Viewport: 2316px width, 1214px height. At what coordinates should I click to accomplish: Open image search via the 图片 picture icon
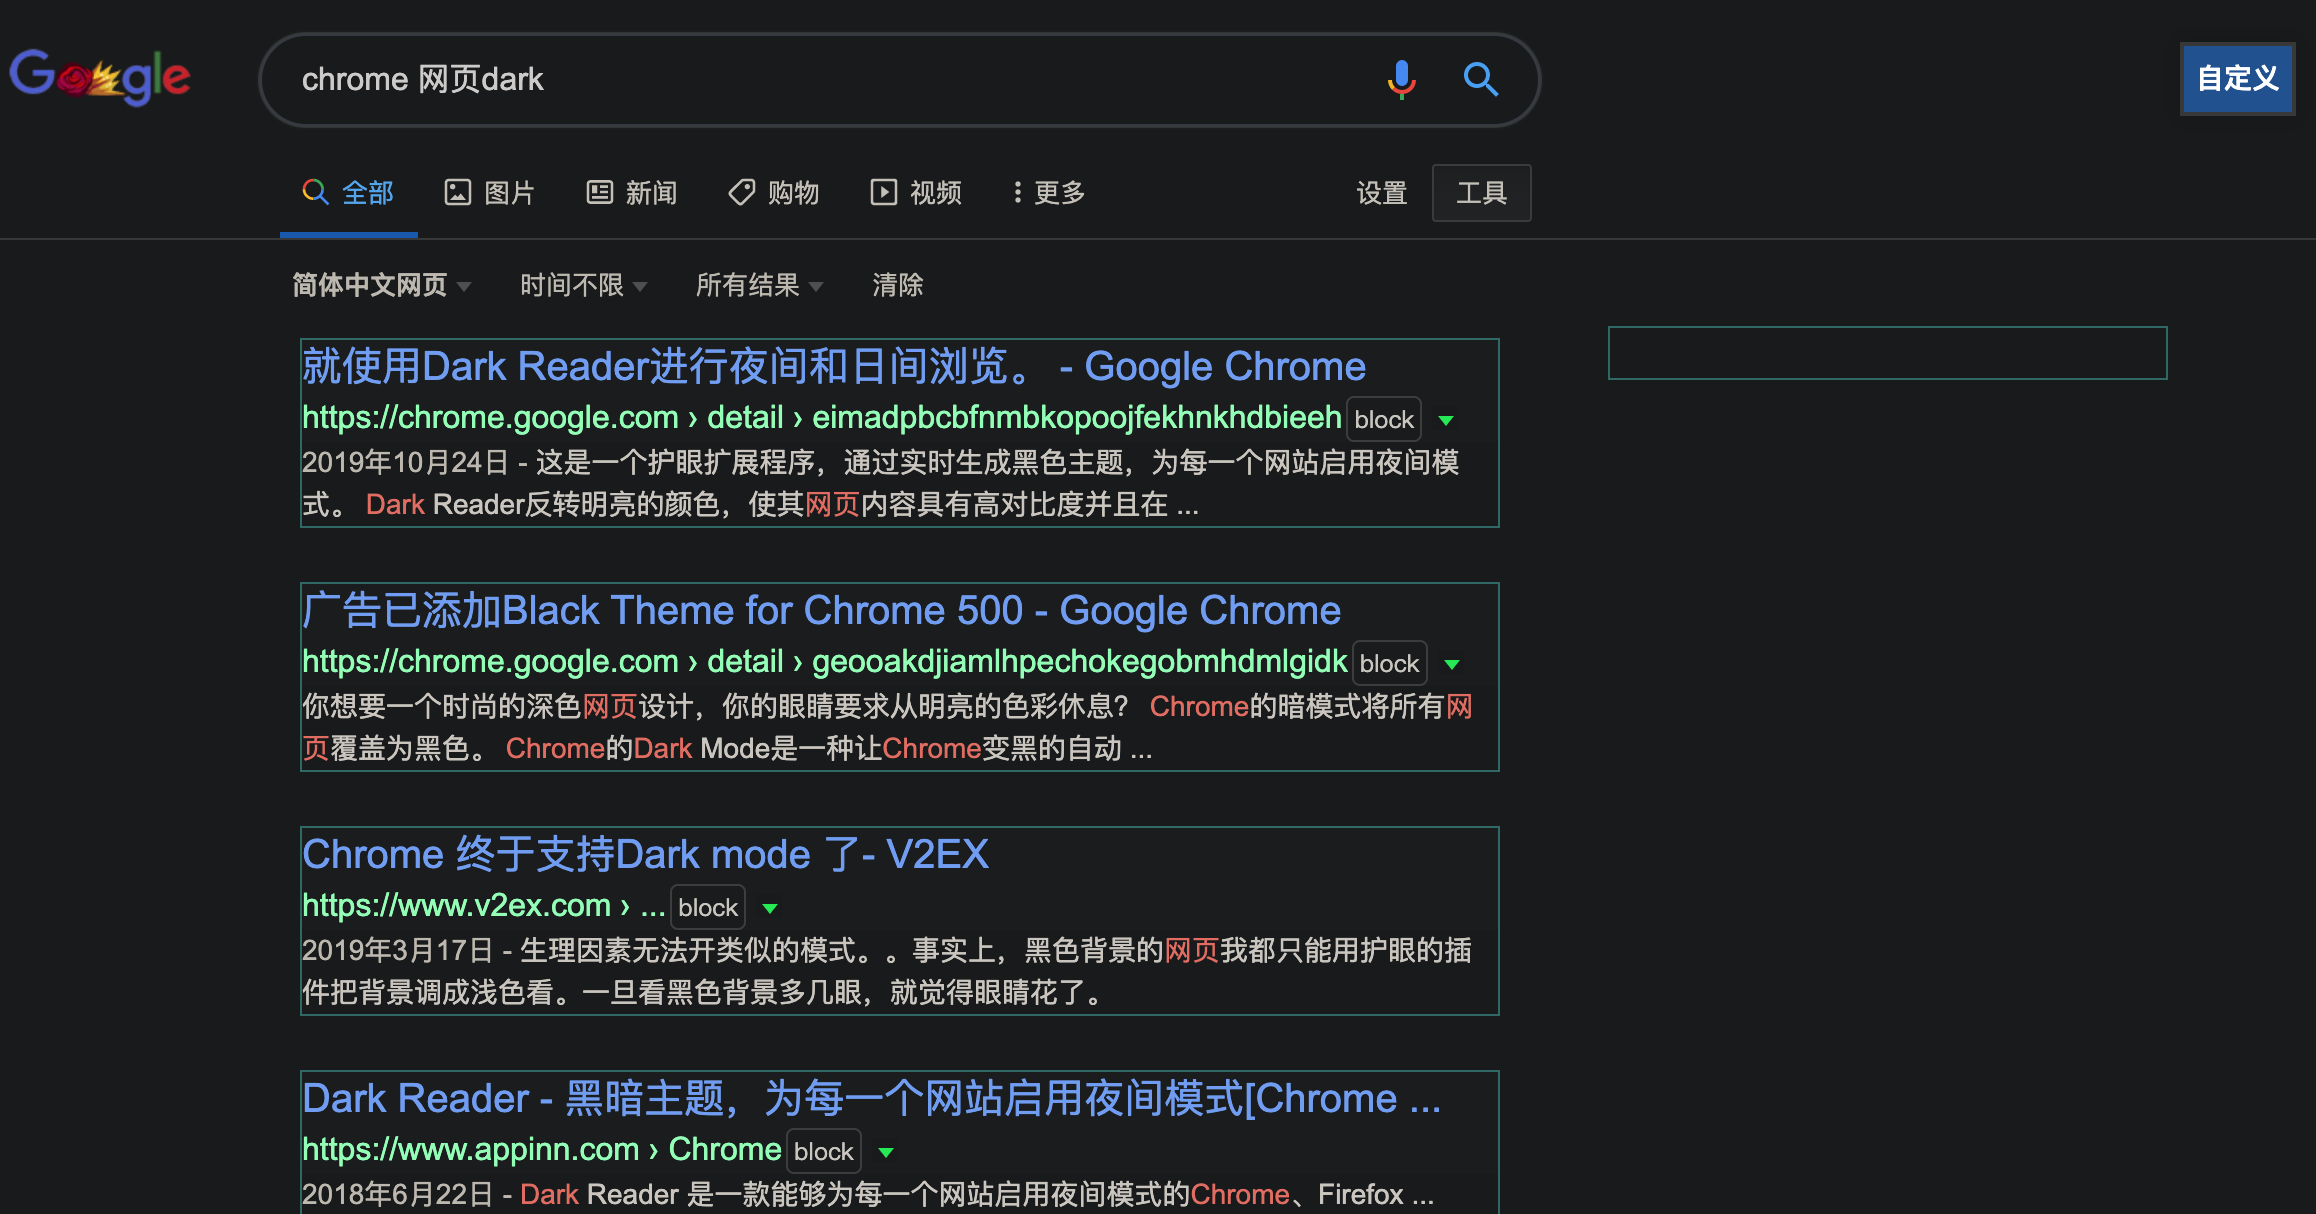coord(459,192)
